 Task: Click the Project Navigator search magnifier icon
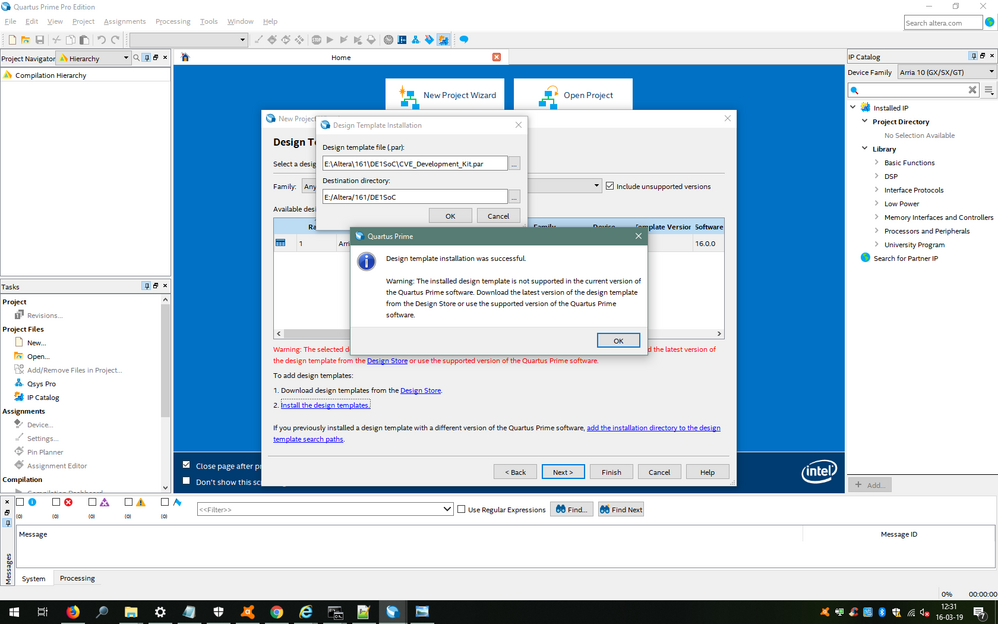(x=136, y=58)
